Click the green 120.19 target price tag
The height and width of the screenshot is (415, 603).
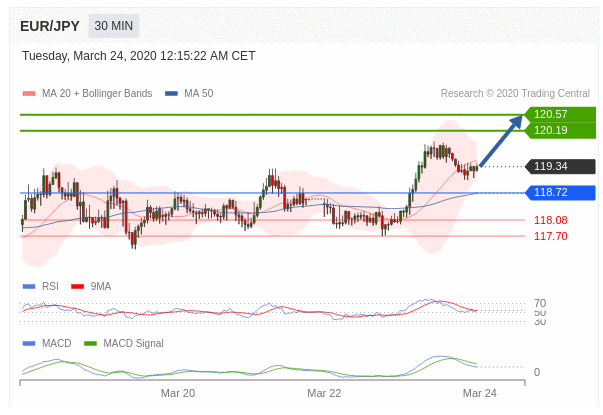(x=558, y=130)
